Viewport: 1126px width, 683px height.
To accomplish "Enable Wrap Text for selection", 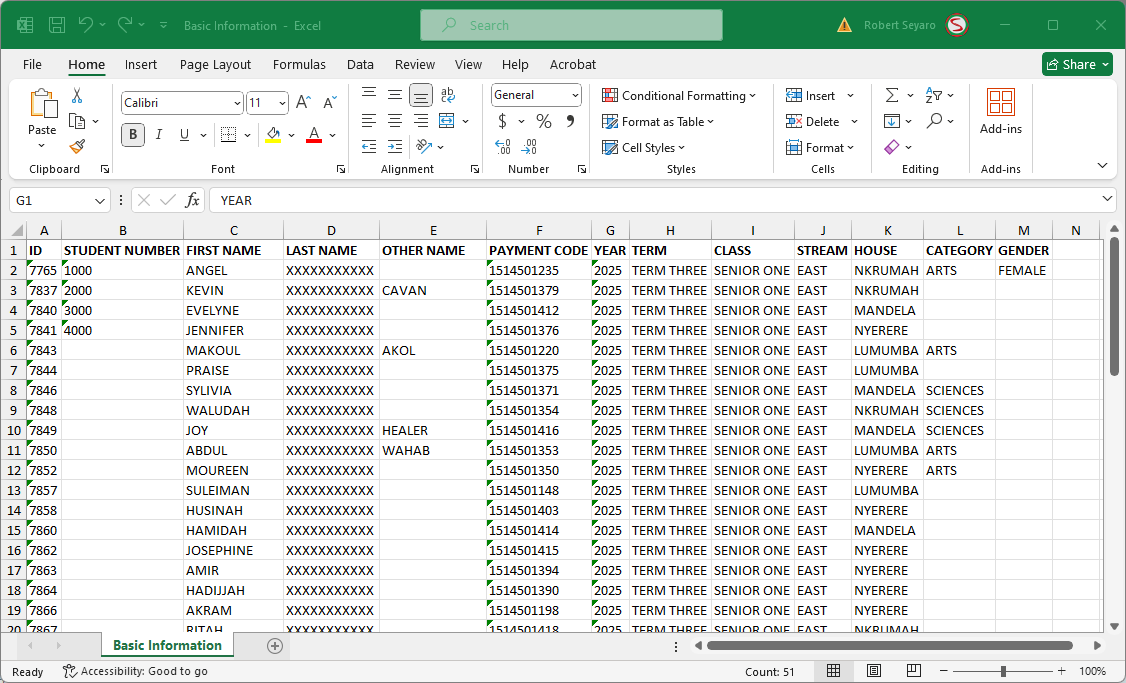I will click(447, 95).
